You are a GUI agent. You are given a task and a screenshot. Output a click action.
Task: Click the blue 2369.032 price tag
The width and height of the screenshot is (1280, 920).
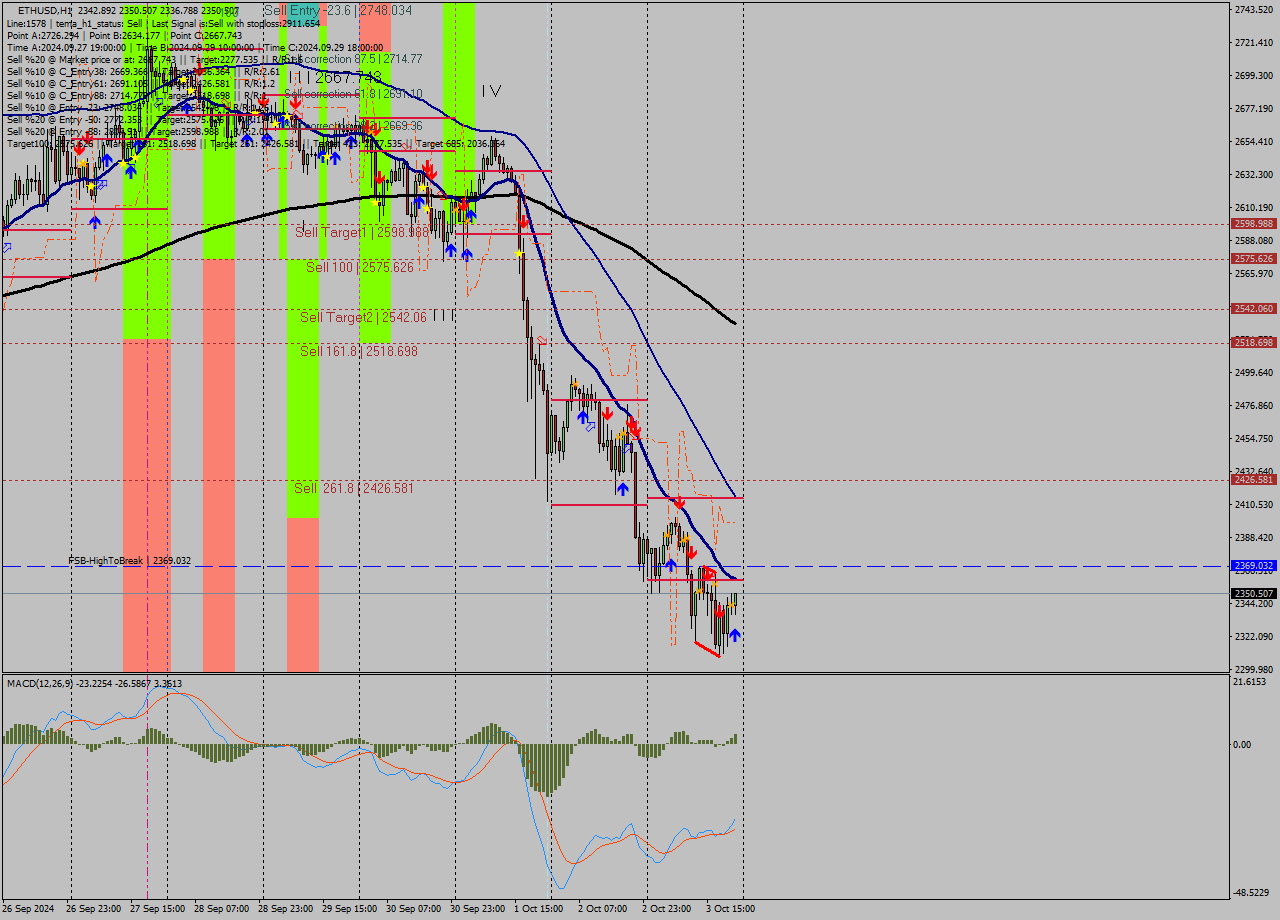(1254, 566)
